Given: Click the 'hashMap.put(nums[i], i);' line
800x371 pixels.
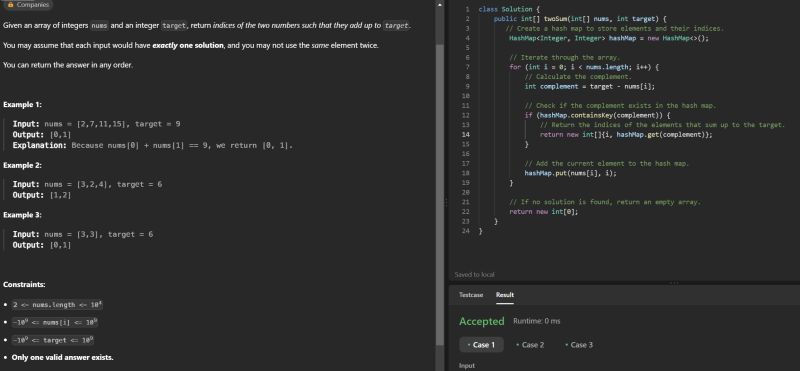Looking at the screenshot, I should (570, 173).
